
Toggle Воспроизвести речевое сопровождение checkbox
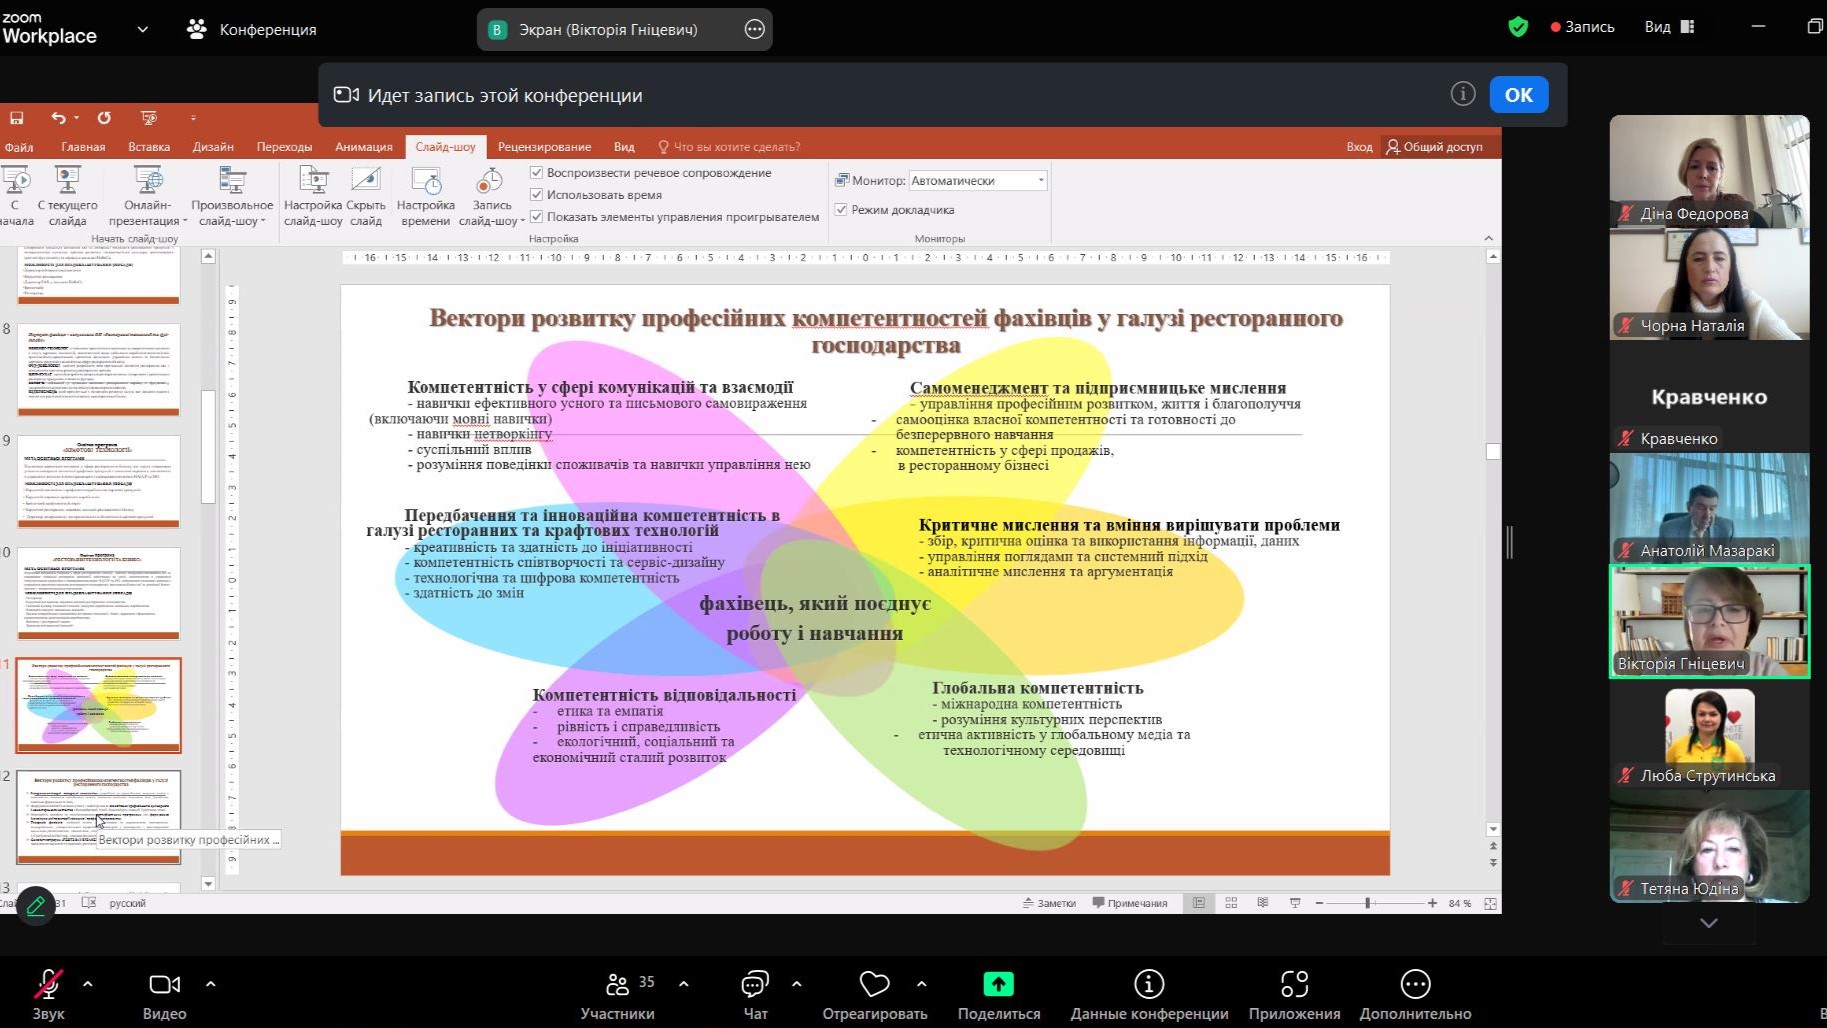pos(537,173)
